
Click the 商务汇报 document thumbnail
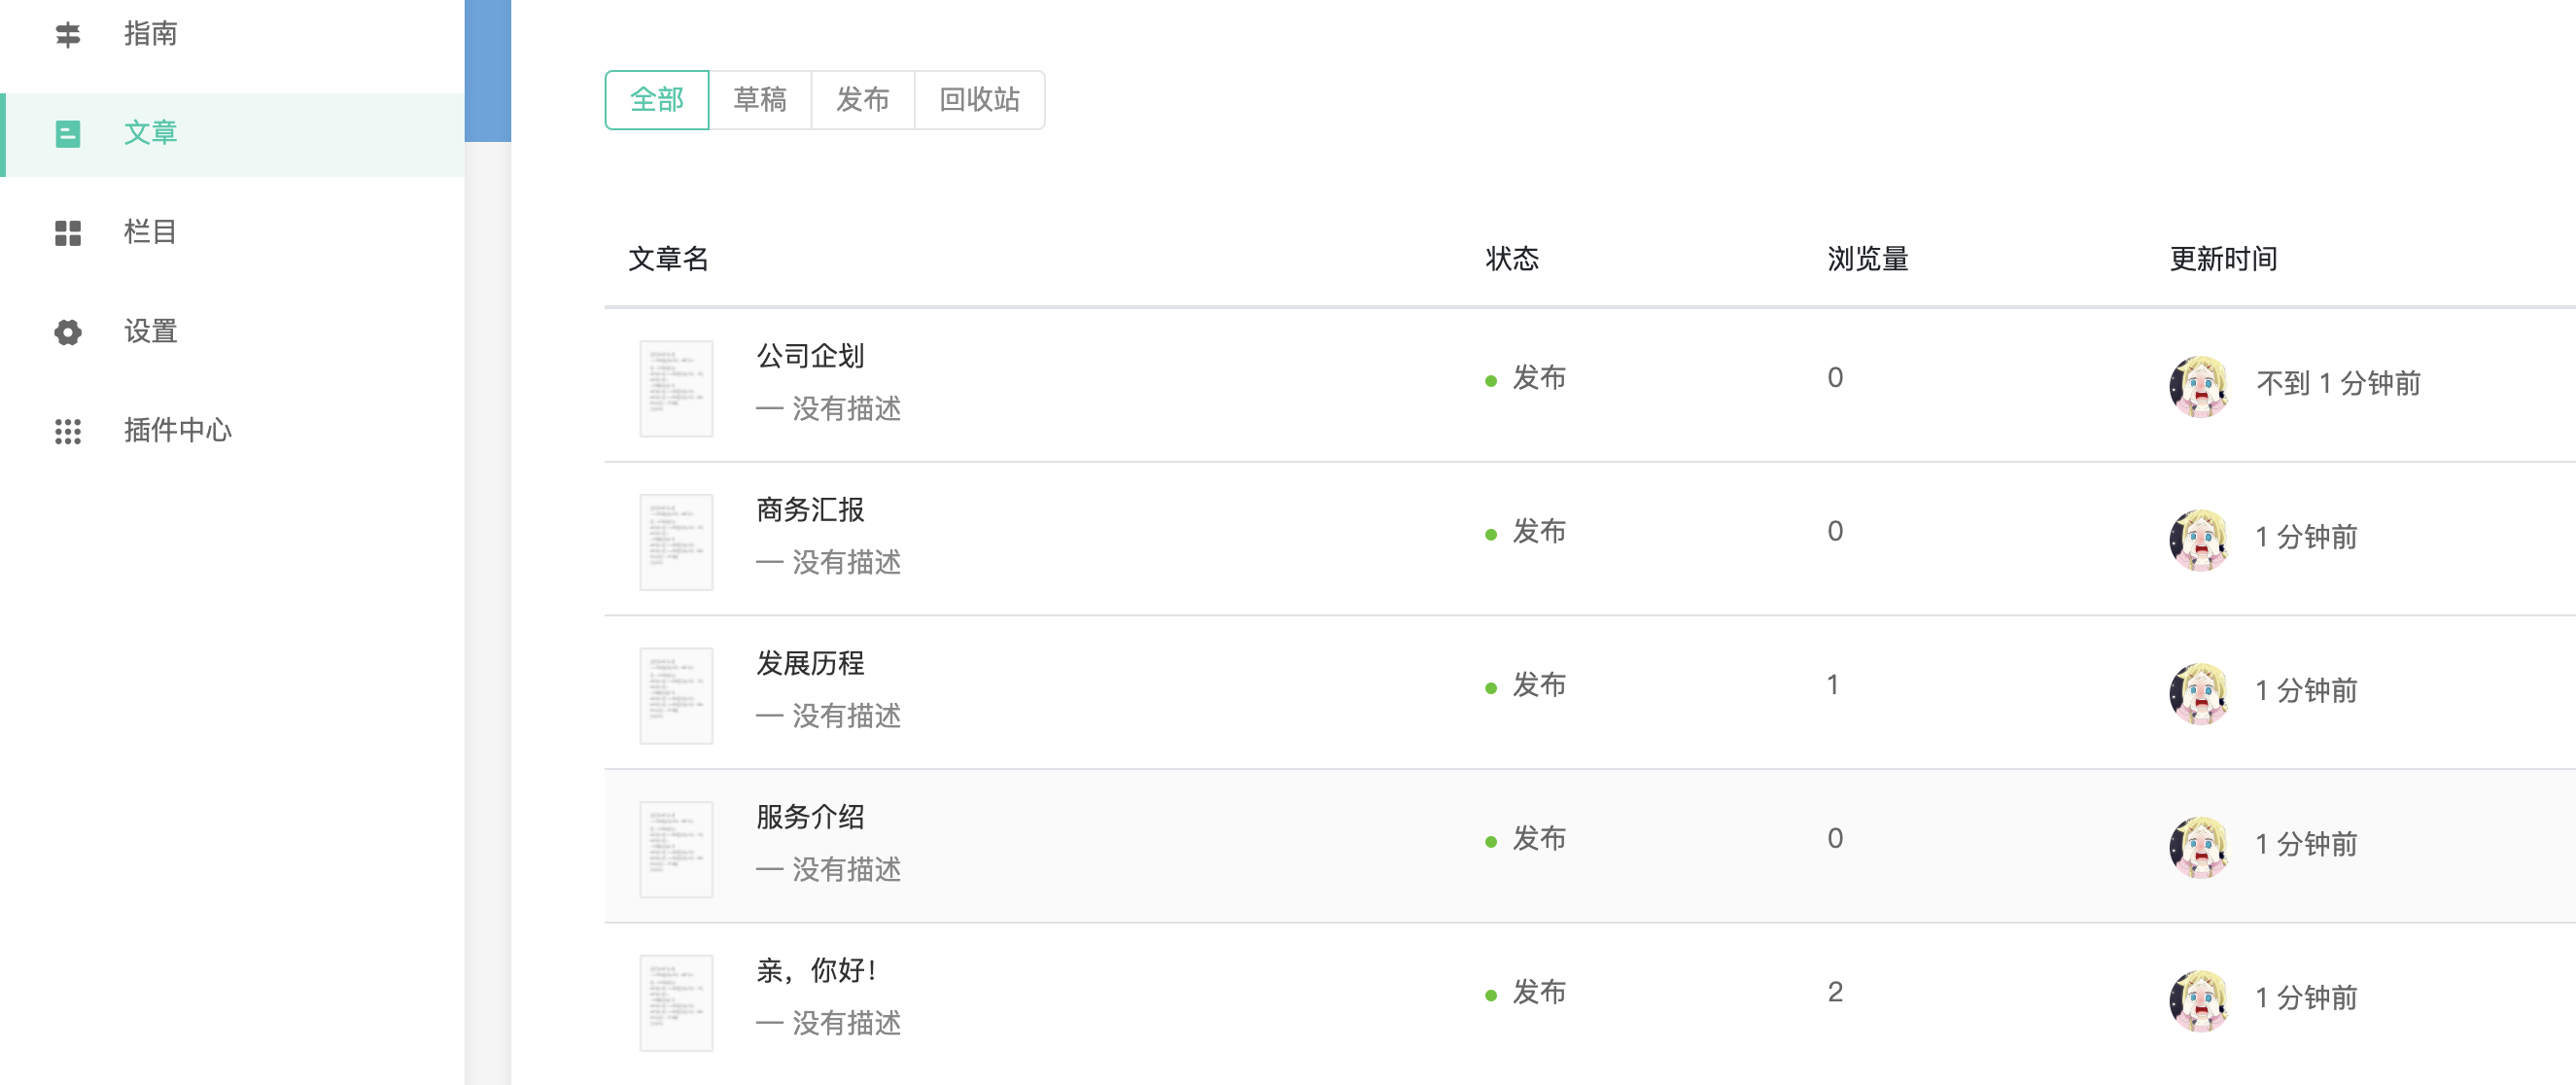click(x=676, y=541)
